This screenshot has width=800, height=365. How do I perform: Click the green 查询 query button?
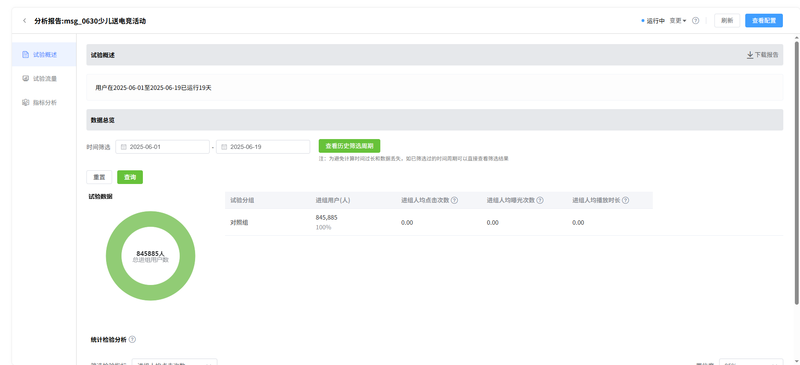click(130, 177)
